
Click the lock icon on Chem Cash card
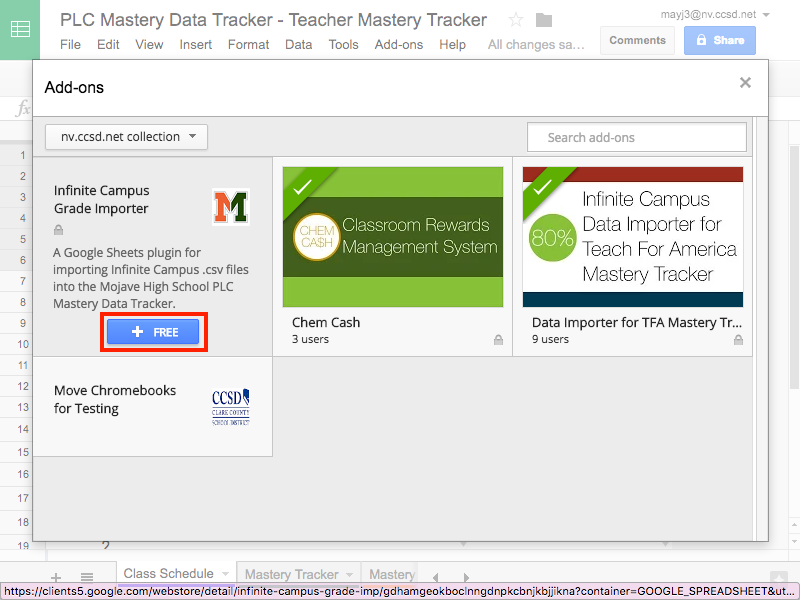pyautogui.click(x=498, y=340)
